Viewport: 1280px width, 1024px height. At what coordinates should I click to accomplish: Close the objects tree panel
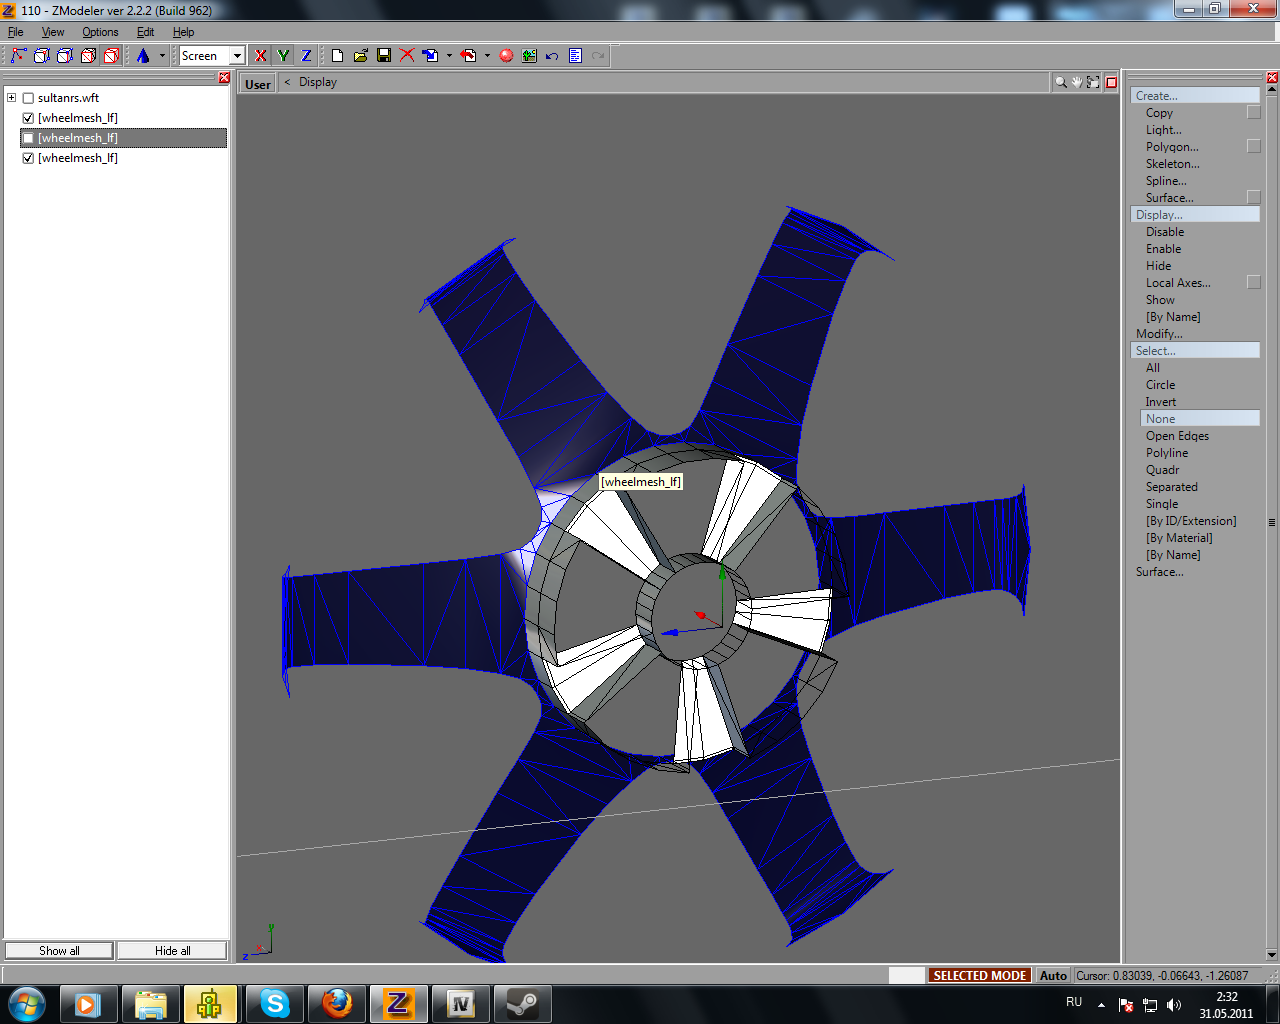224,78
